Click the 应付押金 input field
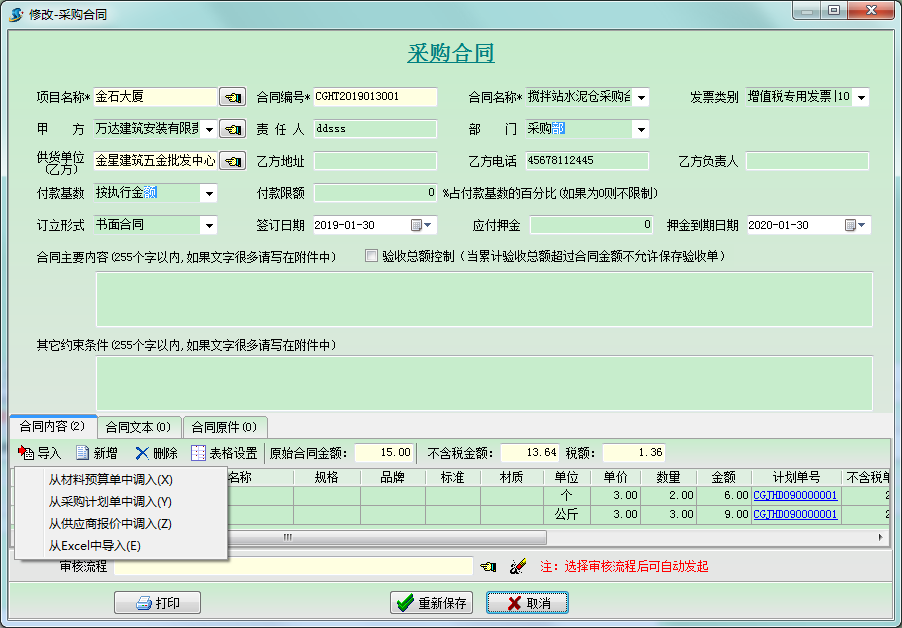Screen dimensions: 902x628 pyautogui.click(x=591, y=225)
